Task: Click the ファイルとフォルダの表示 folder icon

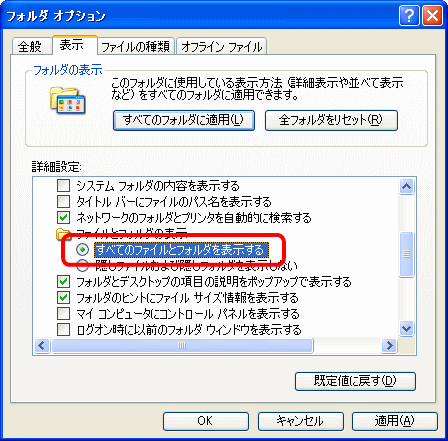Action: click(x=64, y=234)
